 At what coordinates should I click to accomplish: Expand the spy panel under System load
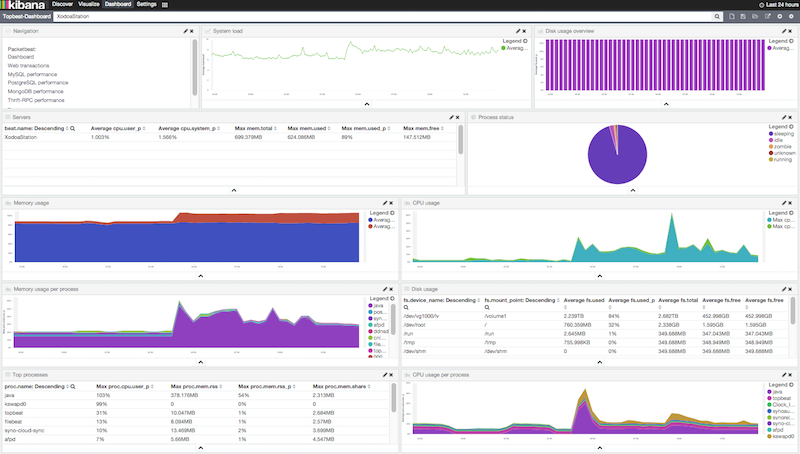coord(366,104)
